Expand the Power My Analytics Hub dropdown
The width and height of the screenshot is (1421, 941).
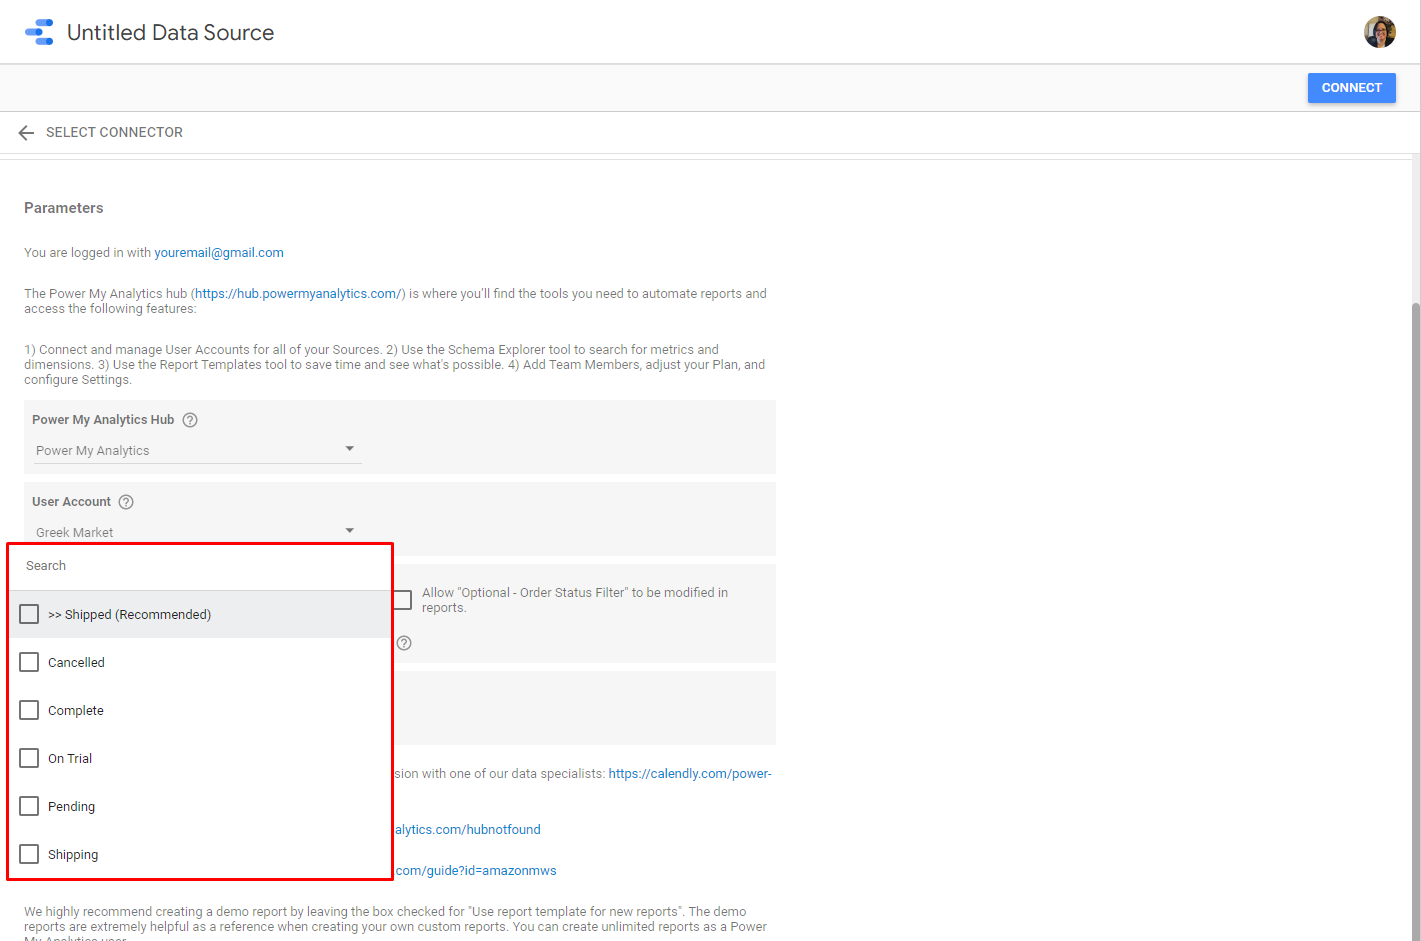coord(196,450)
